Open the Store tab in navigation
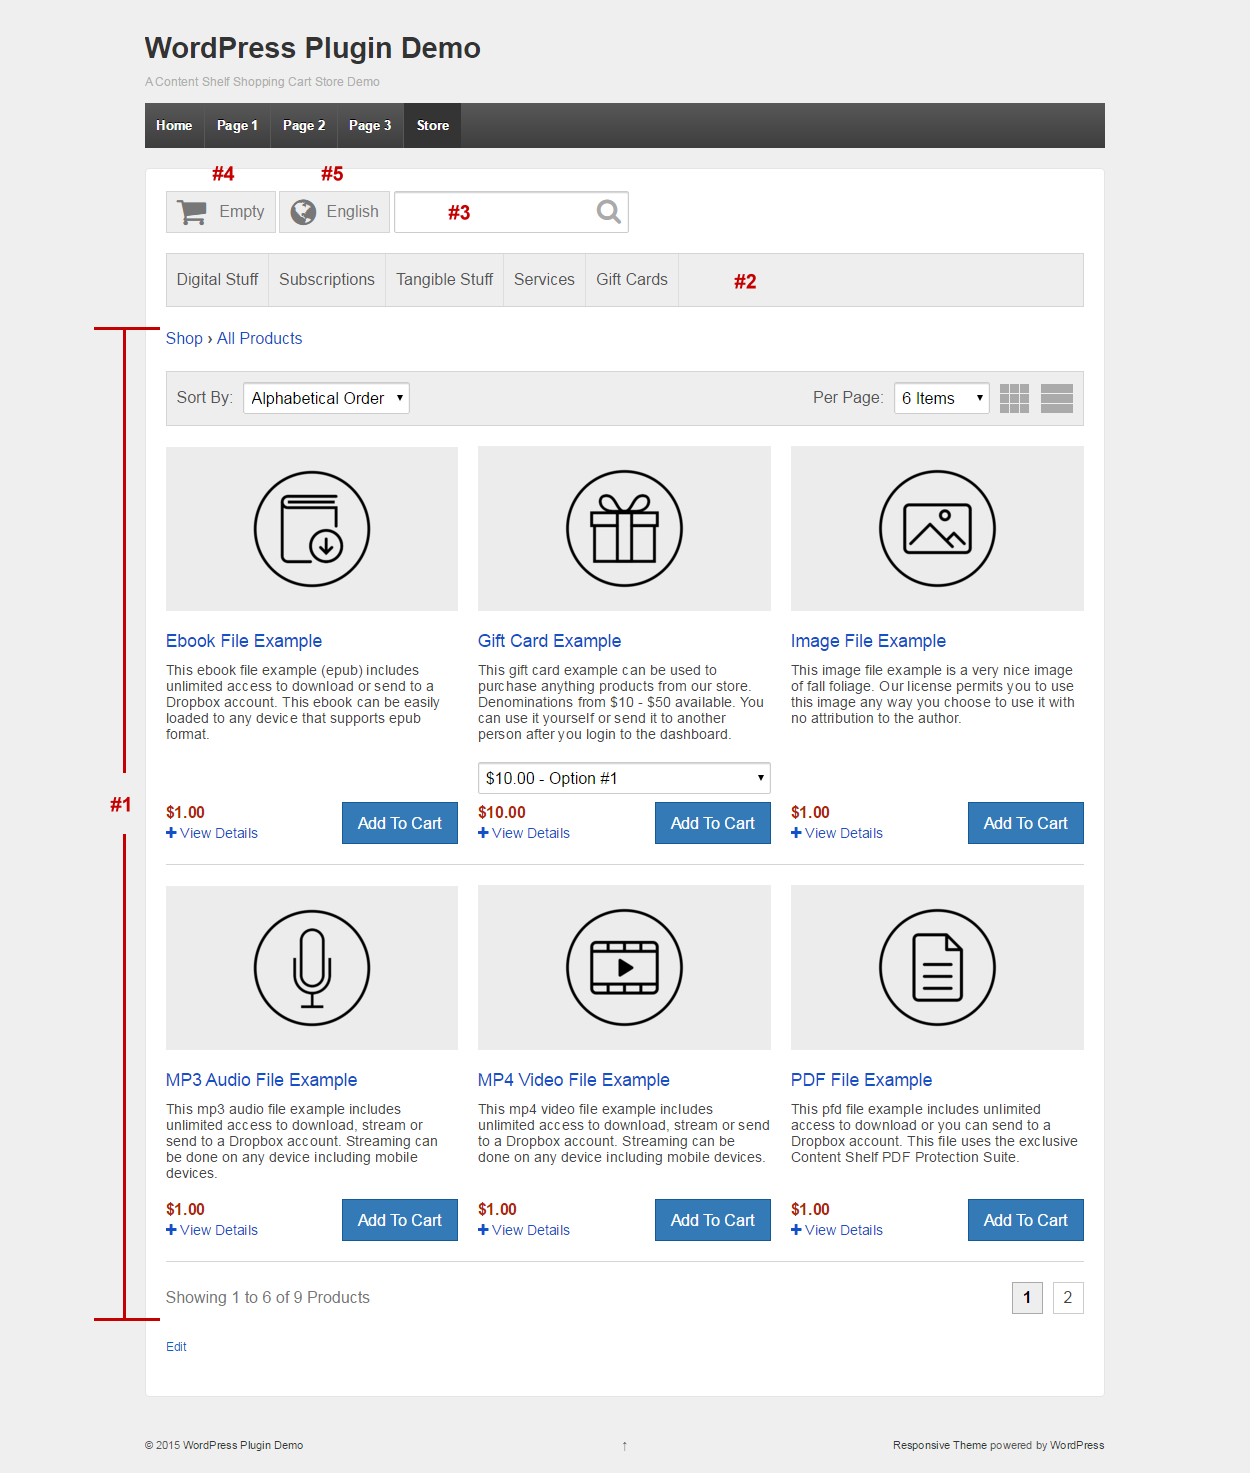 (432, 126)
